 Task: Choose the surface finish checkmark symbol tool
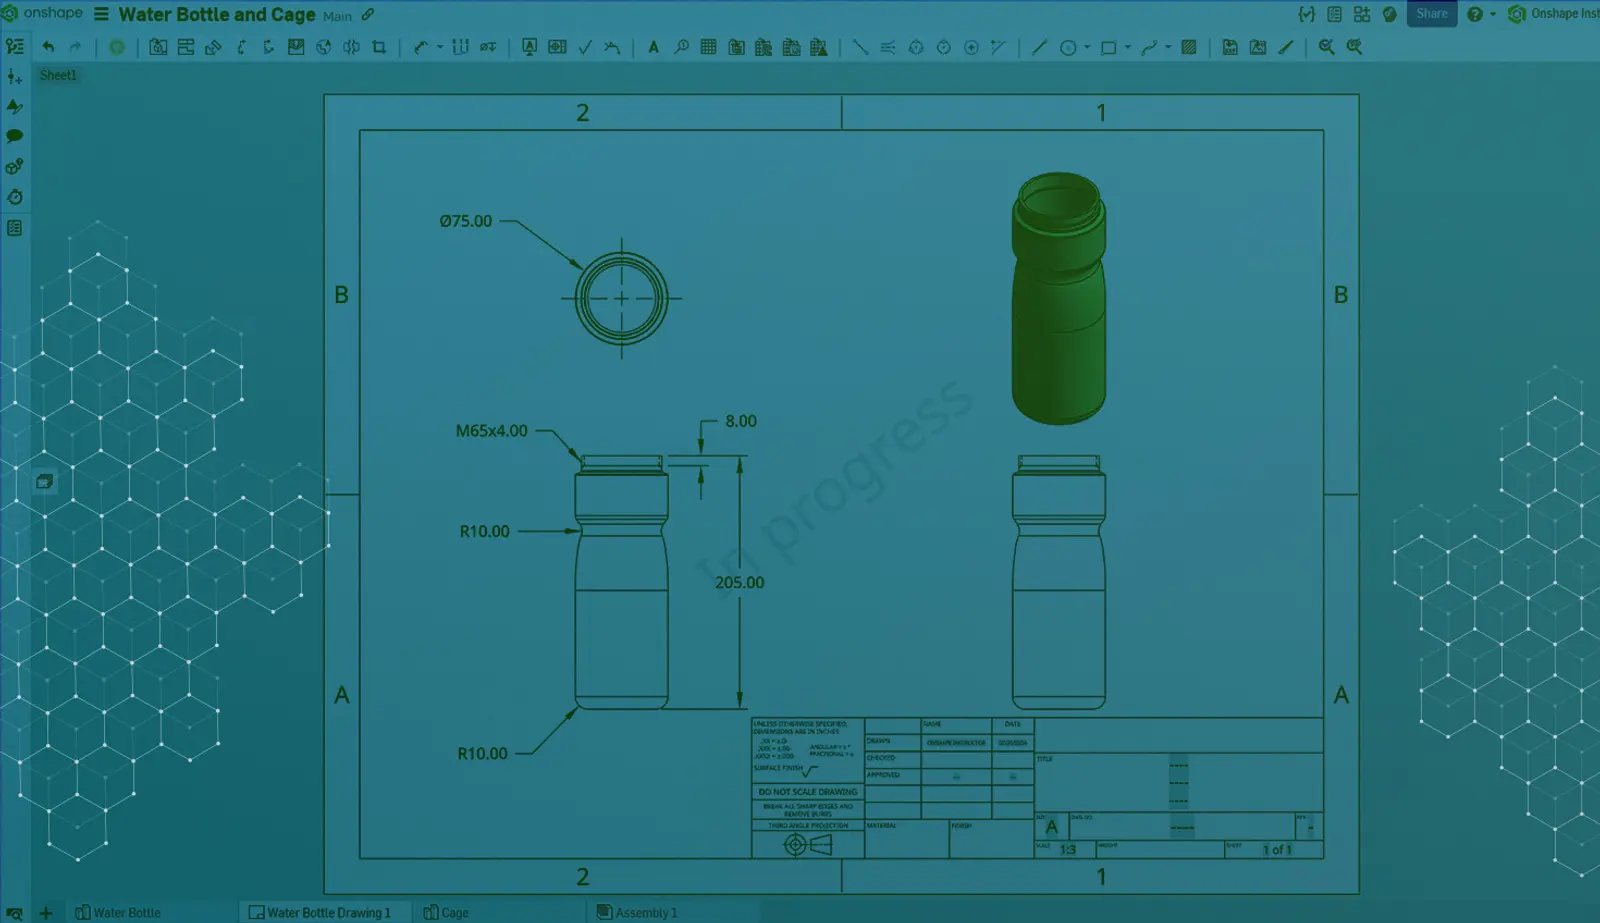pyautogui.click(x=585, y=47)
